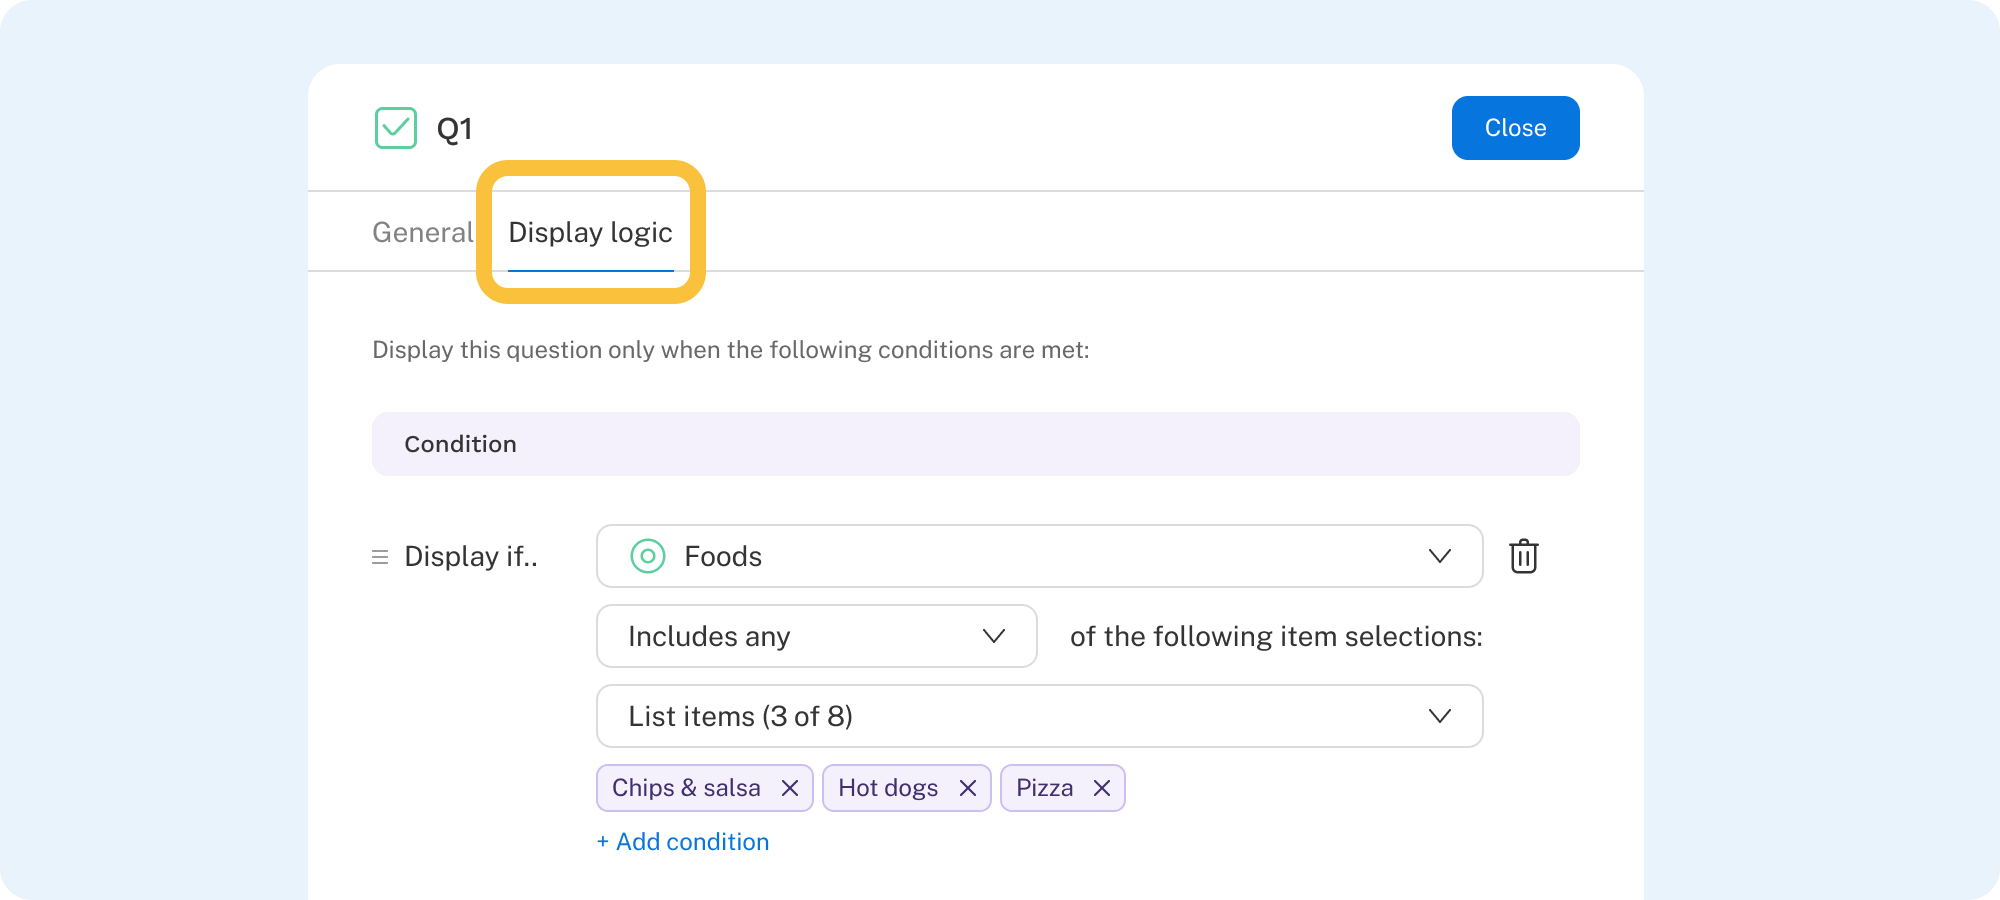Click the green Q1 checkbox icon

point(396,128)
